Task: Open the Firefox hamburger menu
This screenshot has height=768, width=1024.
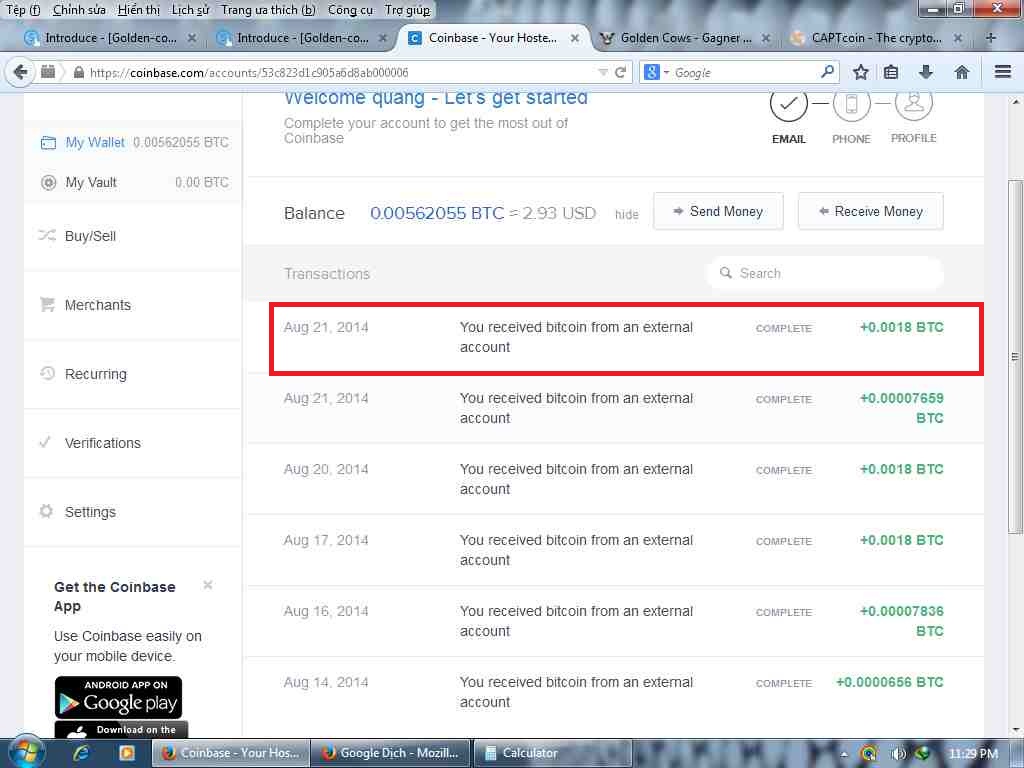Action: pyautogui.click(x=1003, y=72)
